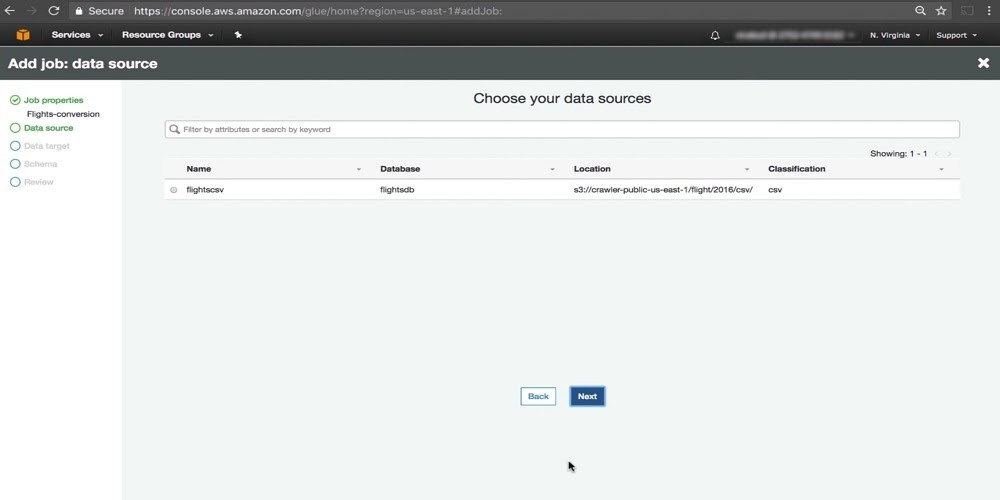
Task: Click the browser bookmark star icon
Action: pos(941,11)
